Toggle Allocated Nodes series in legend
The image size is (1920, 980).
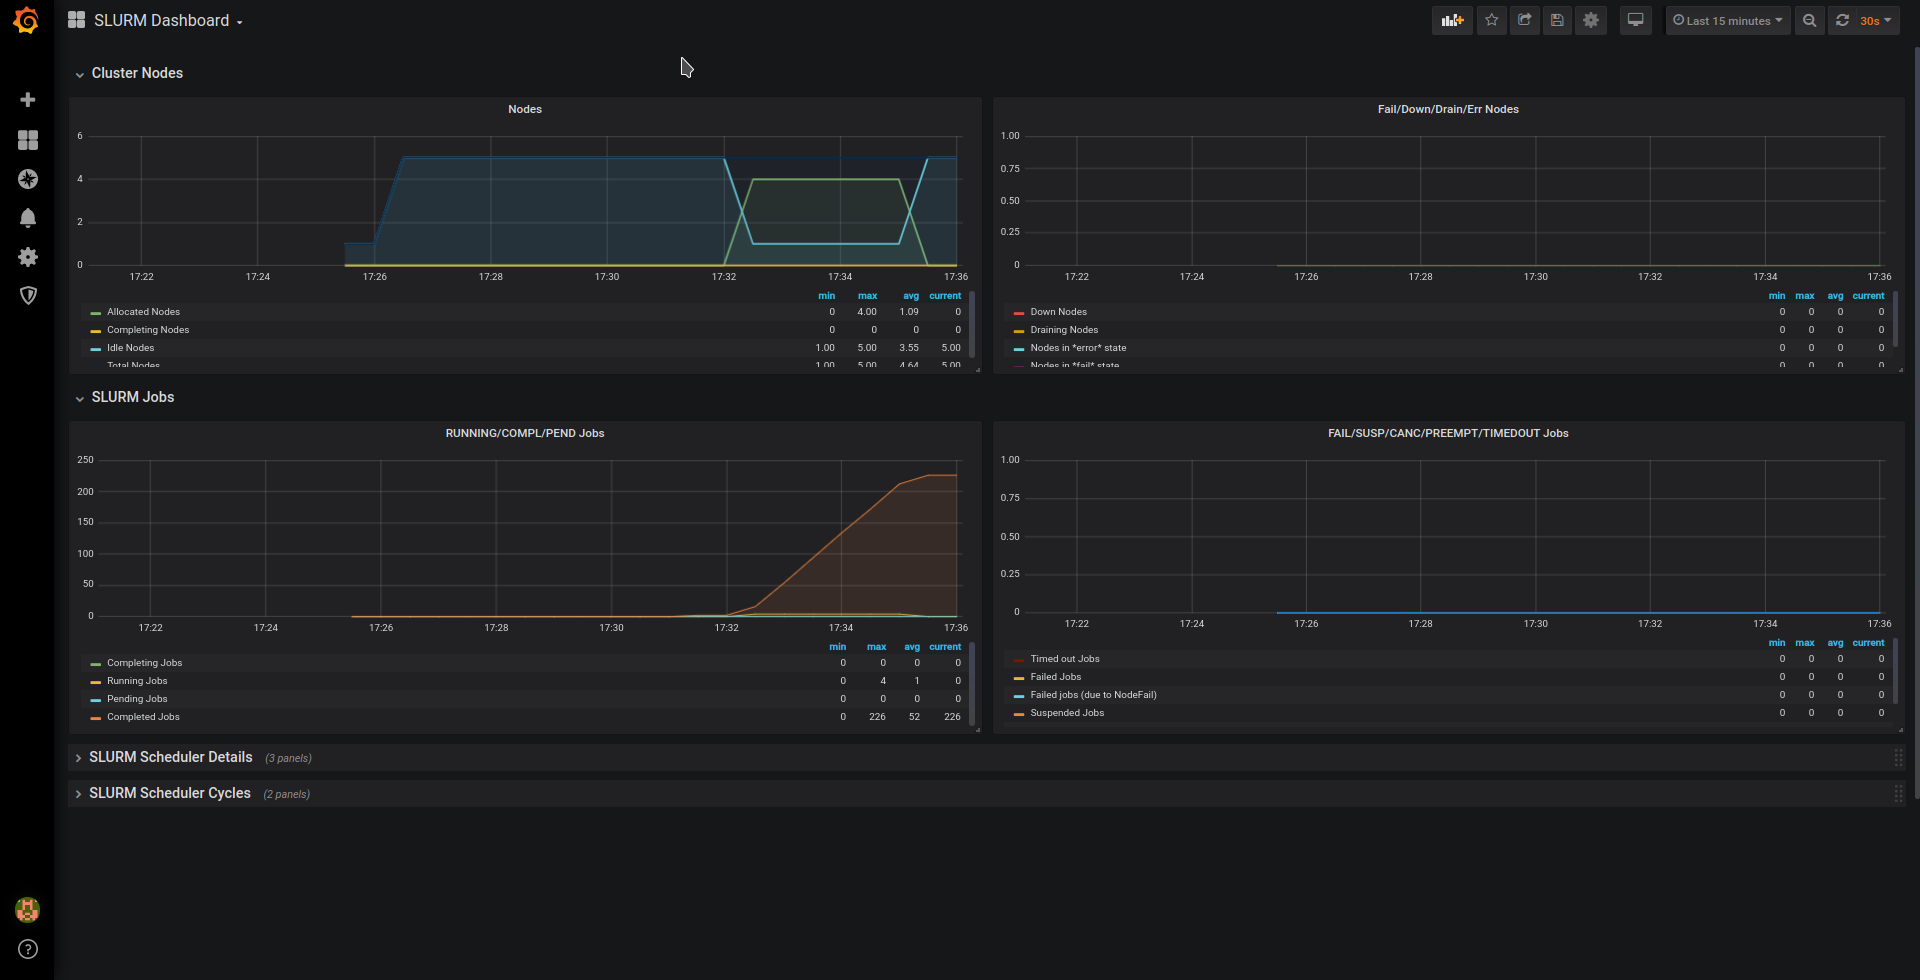(x=143, y=312)
